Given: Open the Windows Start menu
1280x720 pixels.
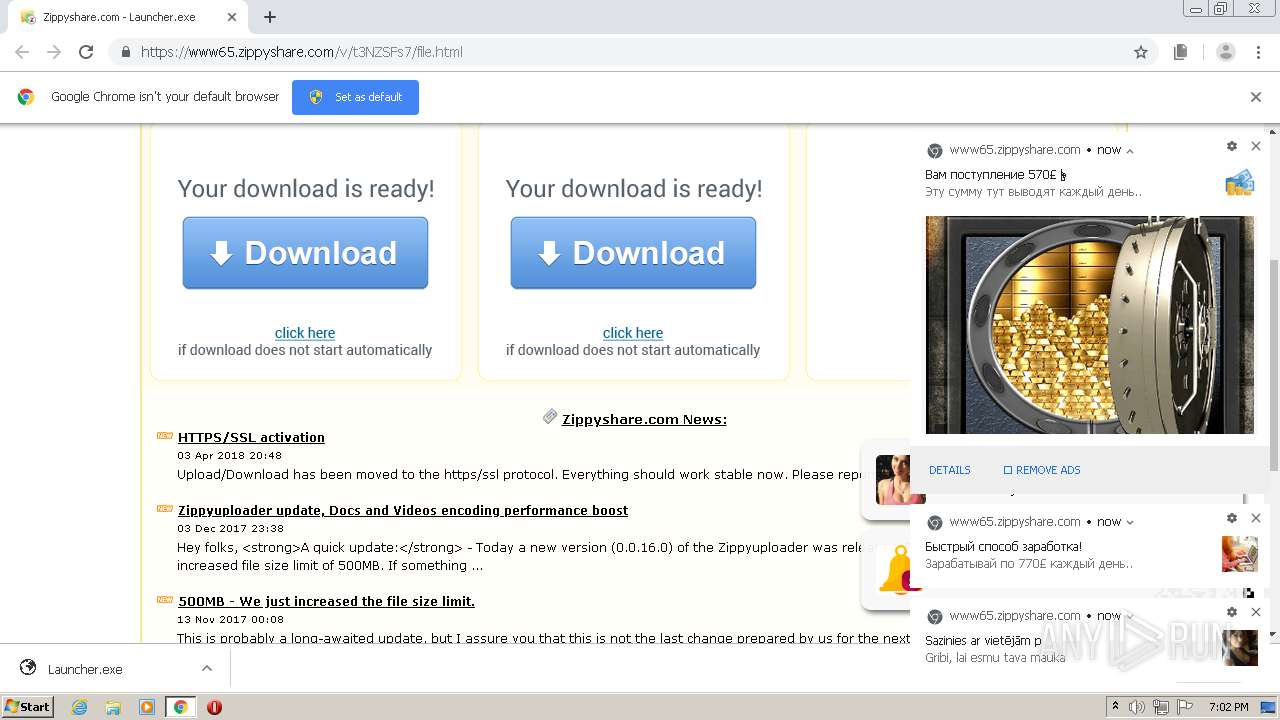Looking at the screenshot, I should [x=28, y=707].
